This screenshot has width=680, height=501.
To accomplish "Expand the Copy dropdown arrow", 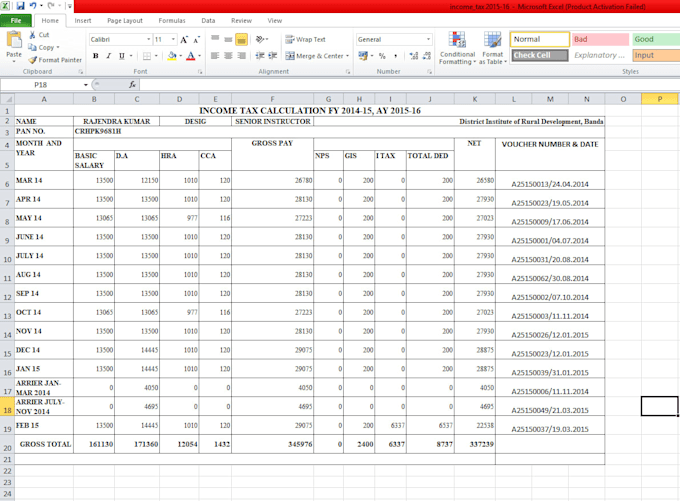I will pos(58,47).
